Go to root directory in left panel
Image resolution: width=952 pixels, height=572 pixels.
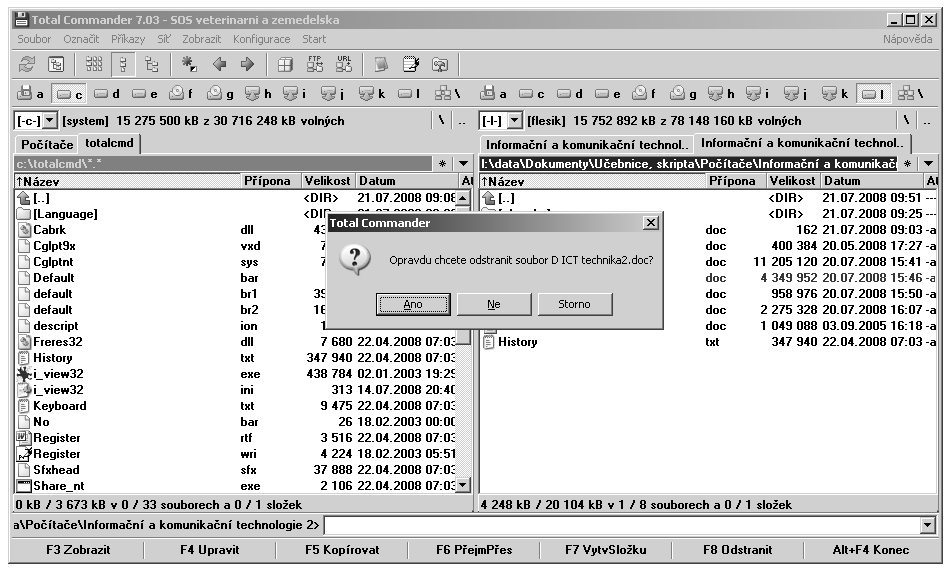[x=441, y=120]
